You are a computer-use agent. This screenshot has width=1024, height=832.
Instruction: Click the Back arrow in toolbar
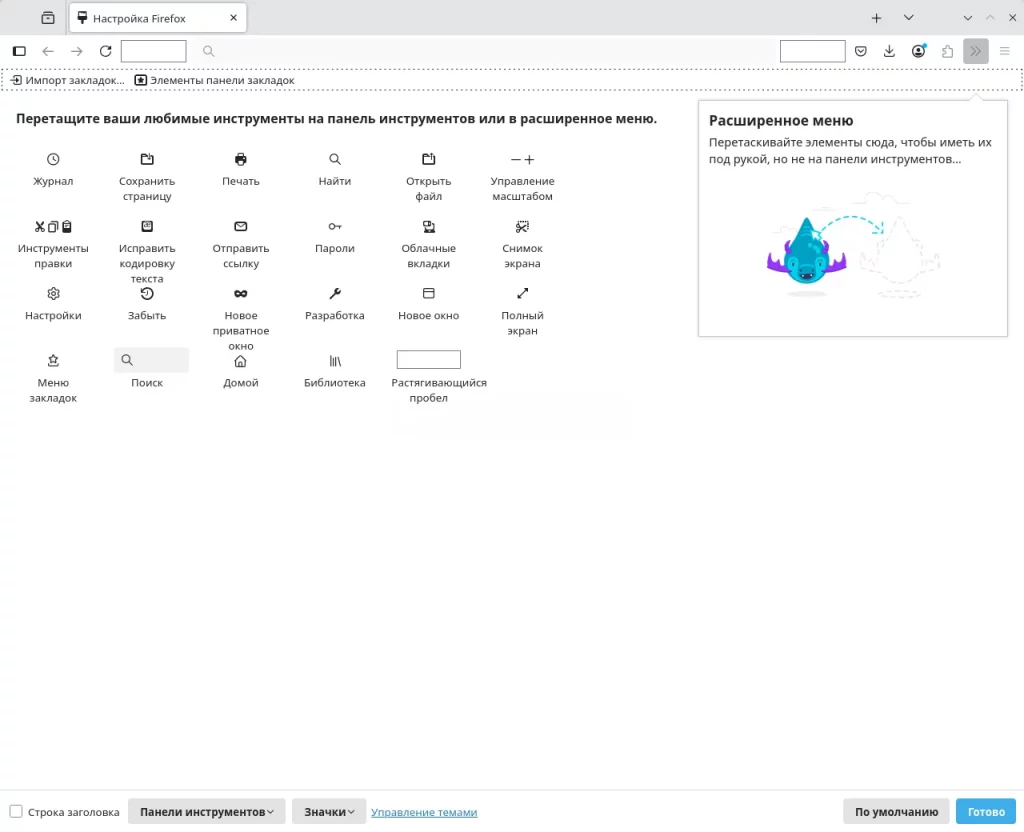[x=48, y=51]
